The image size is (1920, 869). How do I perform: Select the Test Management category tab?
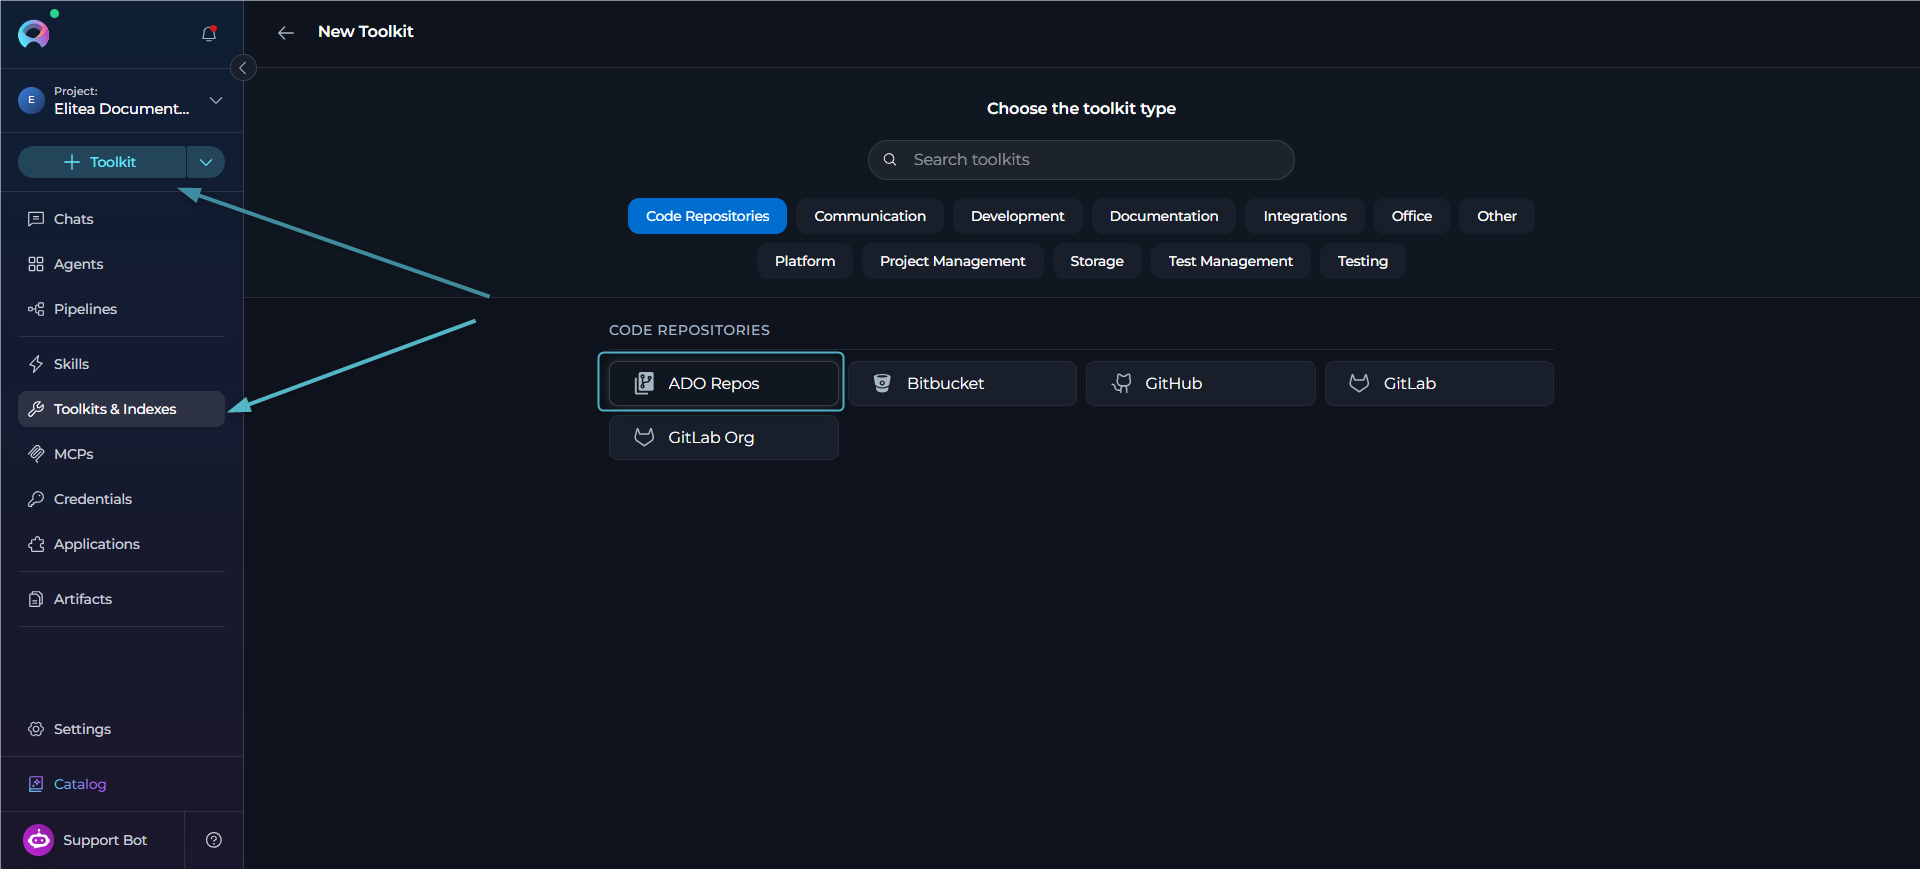[1230, 261]
